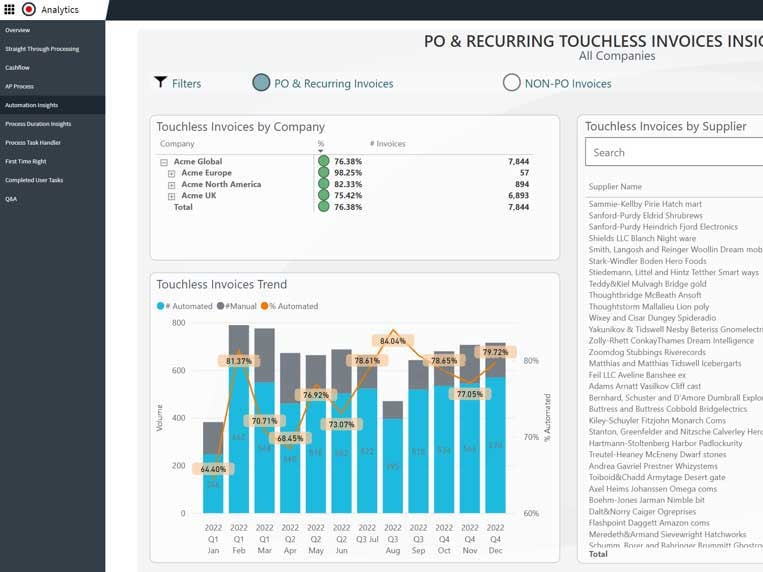Collapse the Acme Global tree row
This screenshot has width=763, height=572.
pos(164,162)
